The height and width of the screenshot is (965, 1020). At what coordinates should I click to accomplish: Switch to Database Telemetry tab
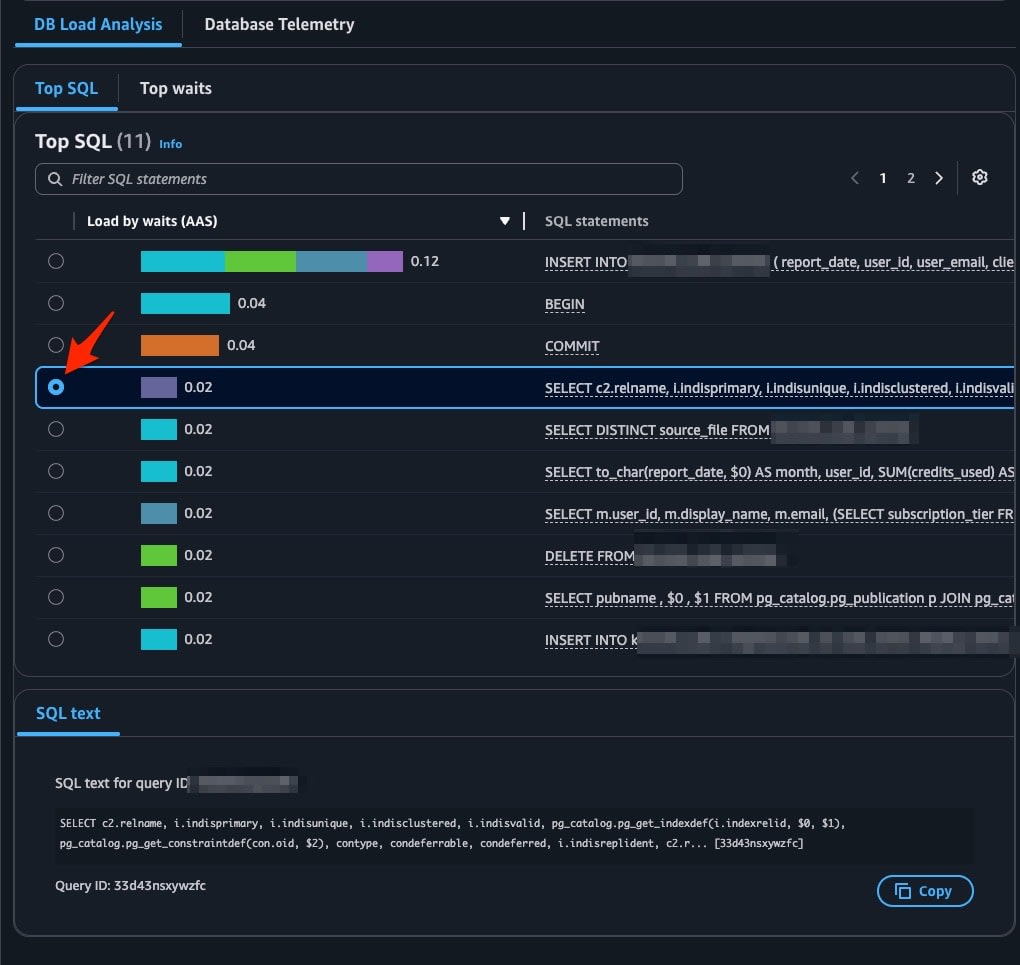pyautogui.click(x=279, y=25)
